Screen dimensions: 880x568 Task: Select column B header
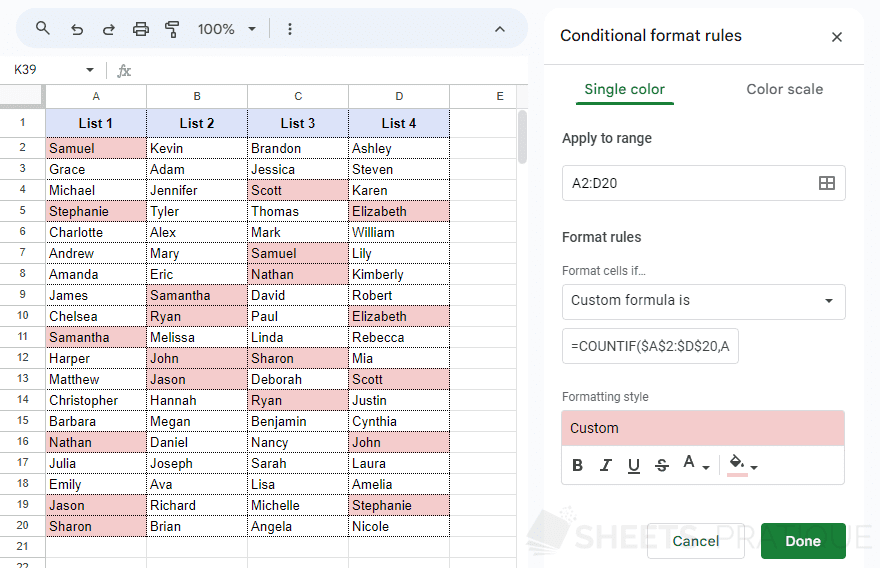(197, 97)
